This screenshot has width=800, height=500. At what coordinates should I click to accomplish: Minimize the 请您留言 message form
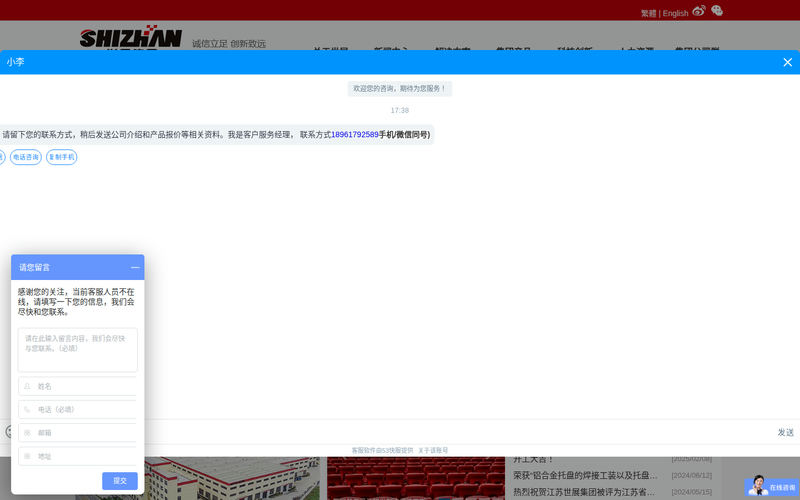(135, 267)
